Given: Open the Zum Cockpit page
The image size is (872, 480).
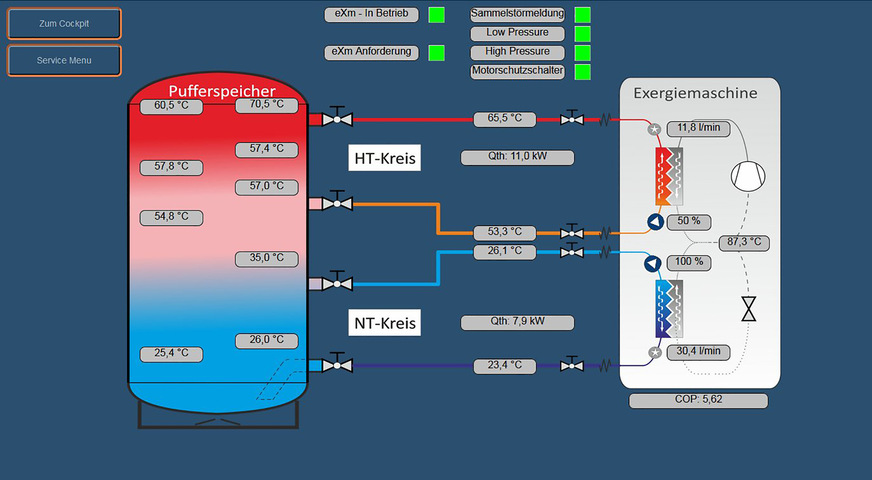Looking at the screenshot, I should coord(64,24).
